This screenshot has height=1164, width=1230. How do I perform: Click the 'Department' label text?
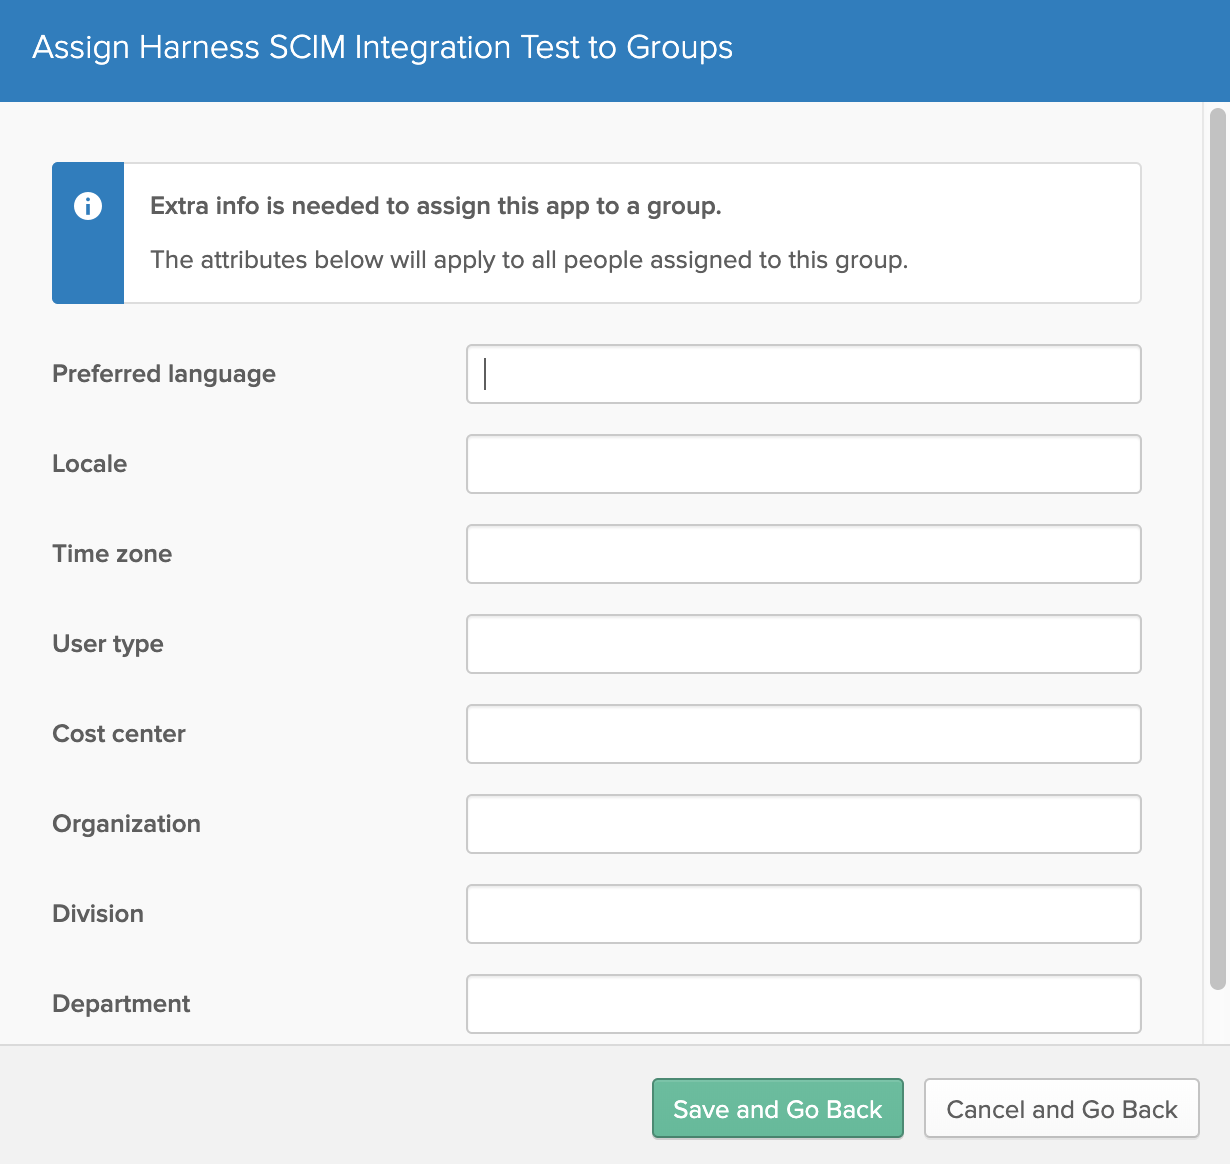pos(121,1004)
